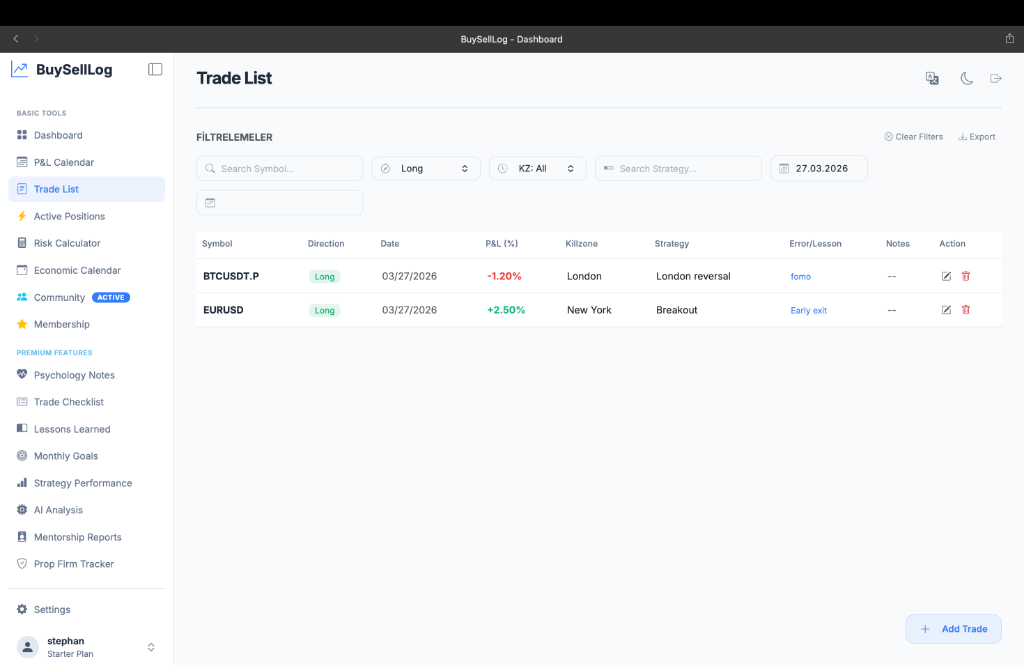Click the browser share icon
1024x665 pixels.
pos(1009,39)
